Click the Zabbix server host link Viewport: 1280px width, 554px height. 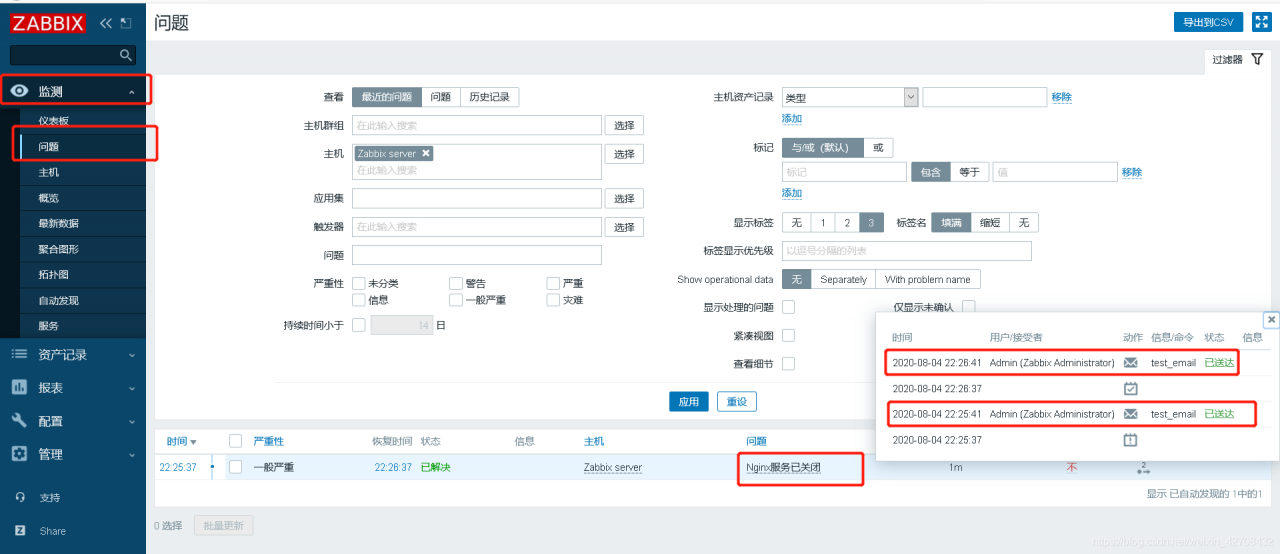pos(613,467)
